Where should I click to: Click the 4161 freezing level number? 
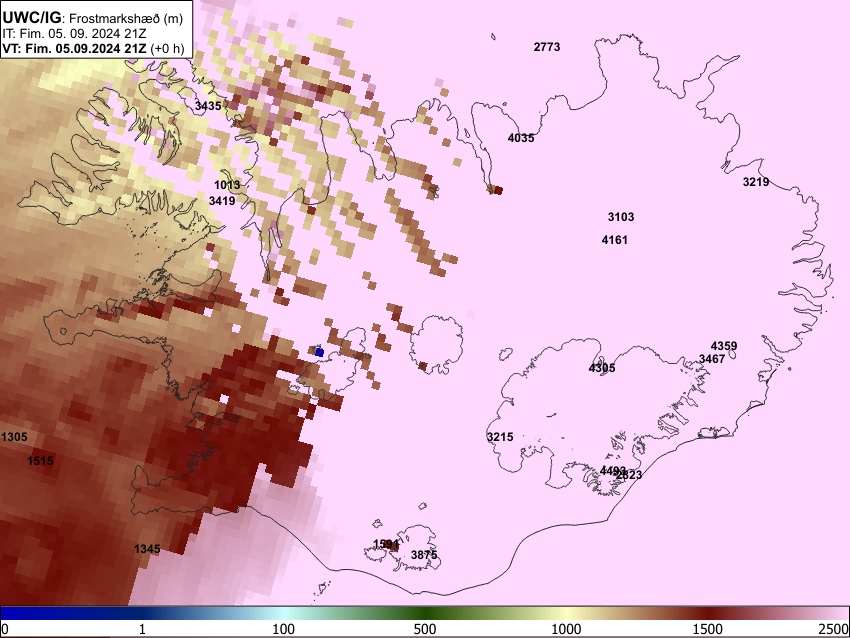(x=615, y=240)
